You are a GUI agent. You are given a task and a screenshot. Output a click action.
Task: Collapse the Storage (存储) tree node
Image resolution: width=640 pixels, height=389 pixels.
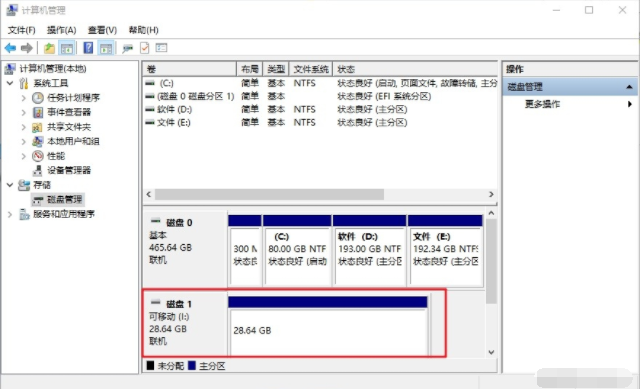pos(10,185)
